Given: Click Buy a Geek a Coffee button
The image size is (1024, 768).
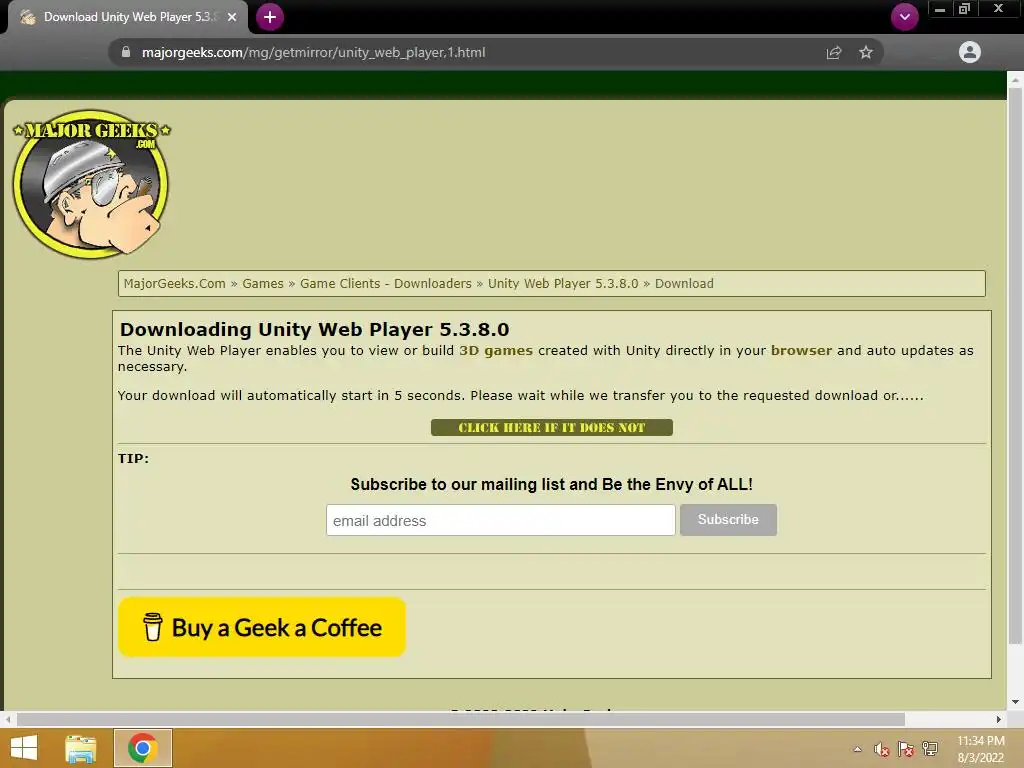Looking at the screenshot, I should click(262, 627).
